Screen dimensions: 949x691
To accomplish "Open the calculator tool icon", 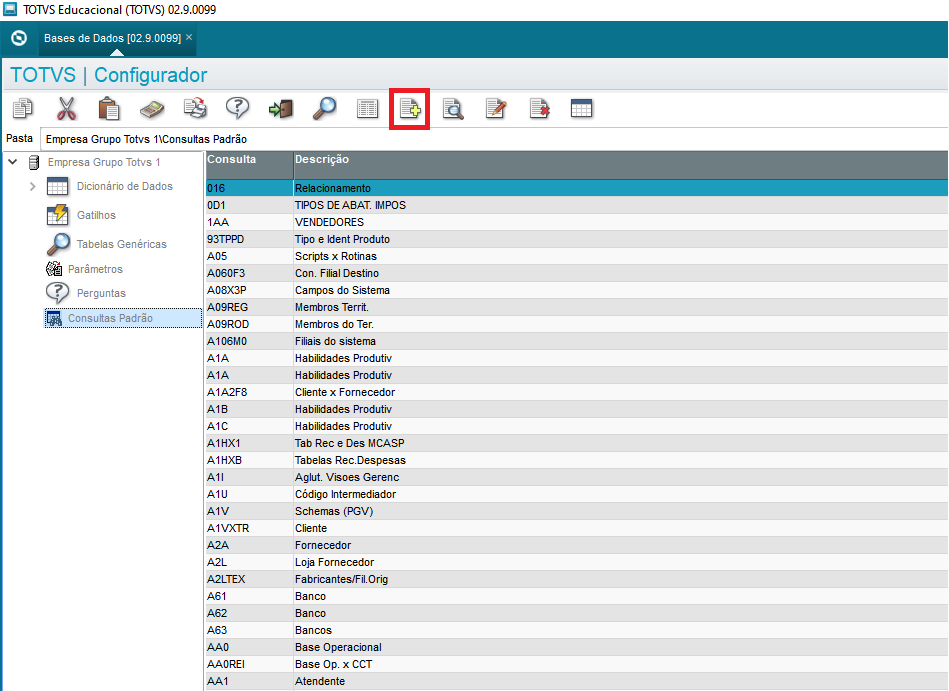I will coord(152,110).
